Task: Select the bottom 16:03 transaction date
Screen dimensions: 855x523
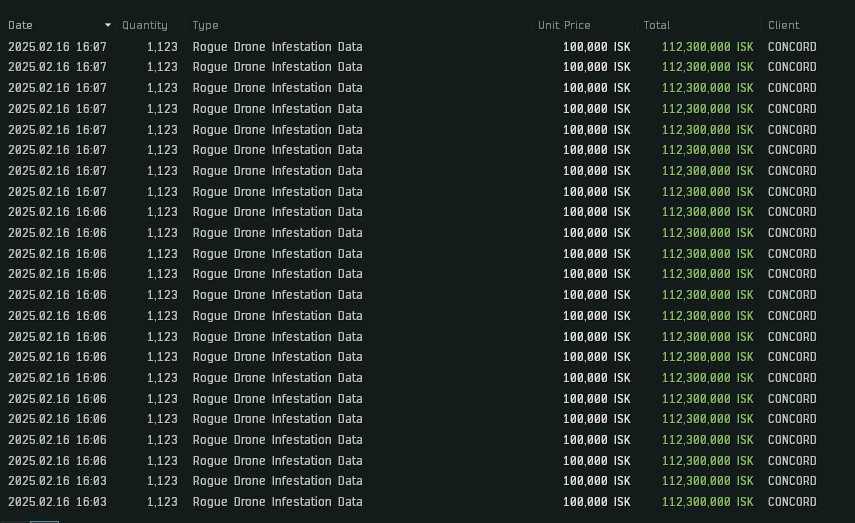Action: (x=57, y=502)
